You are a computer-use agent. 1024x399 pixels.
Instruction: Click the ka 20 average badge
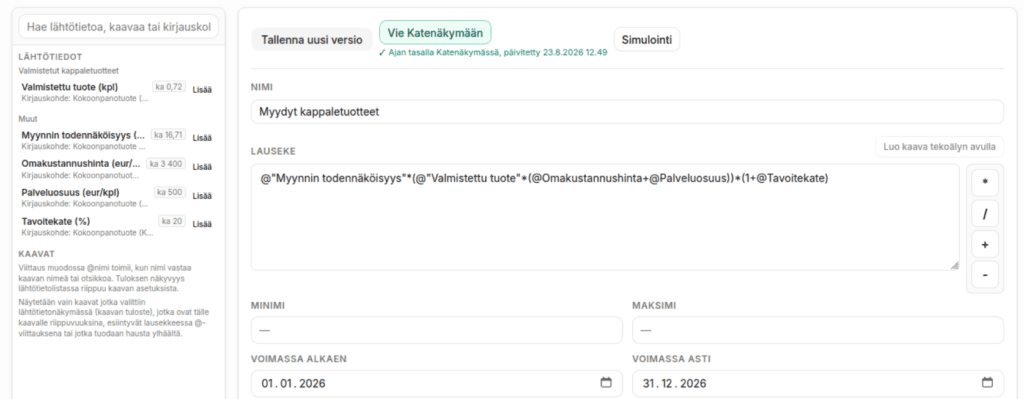coord(172,221)
